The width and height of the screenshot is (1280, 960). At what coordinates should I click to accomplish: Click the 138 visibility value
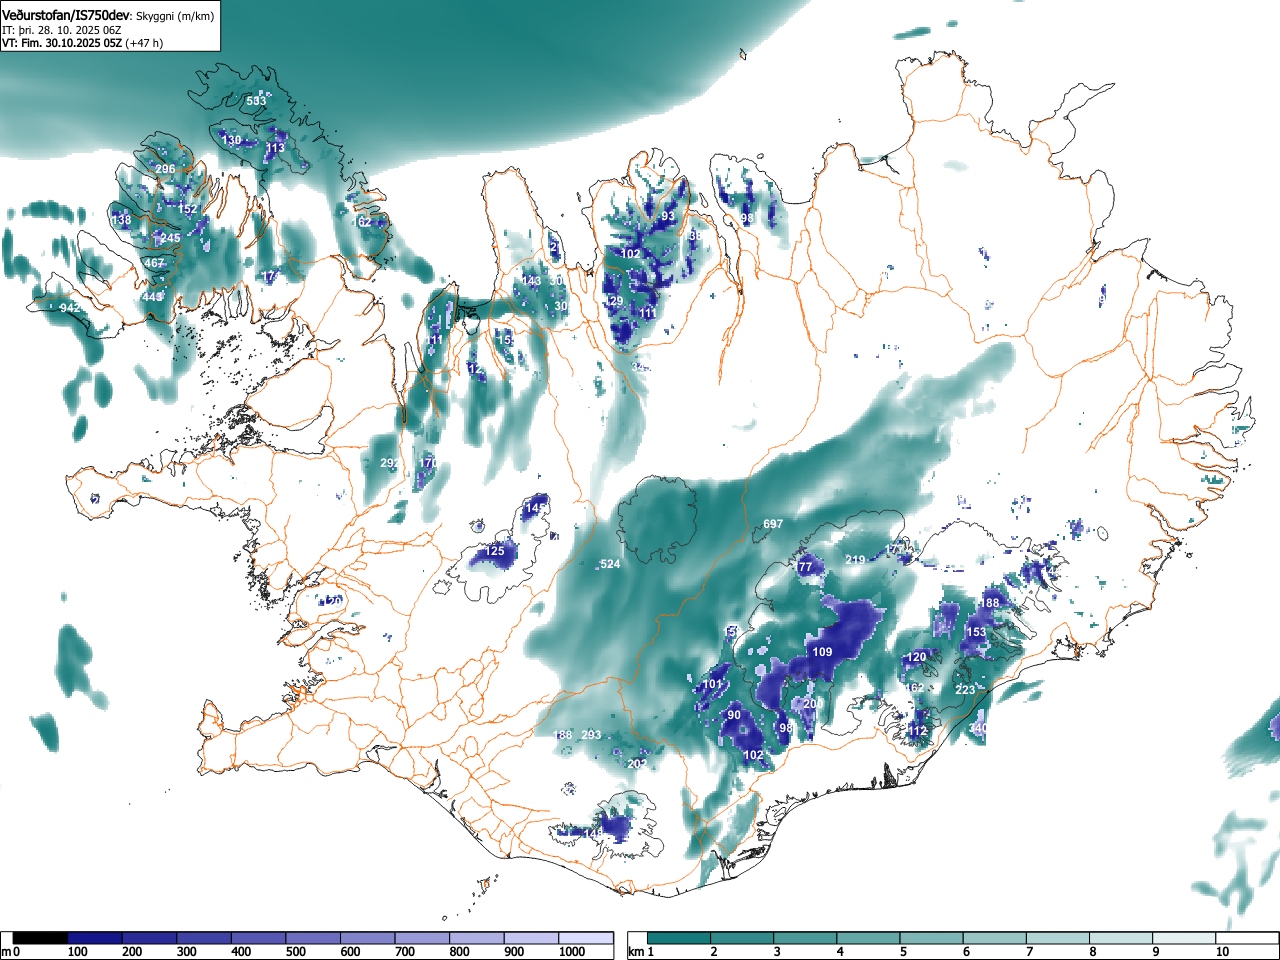121,220
